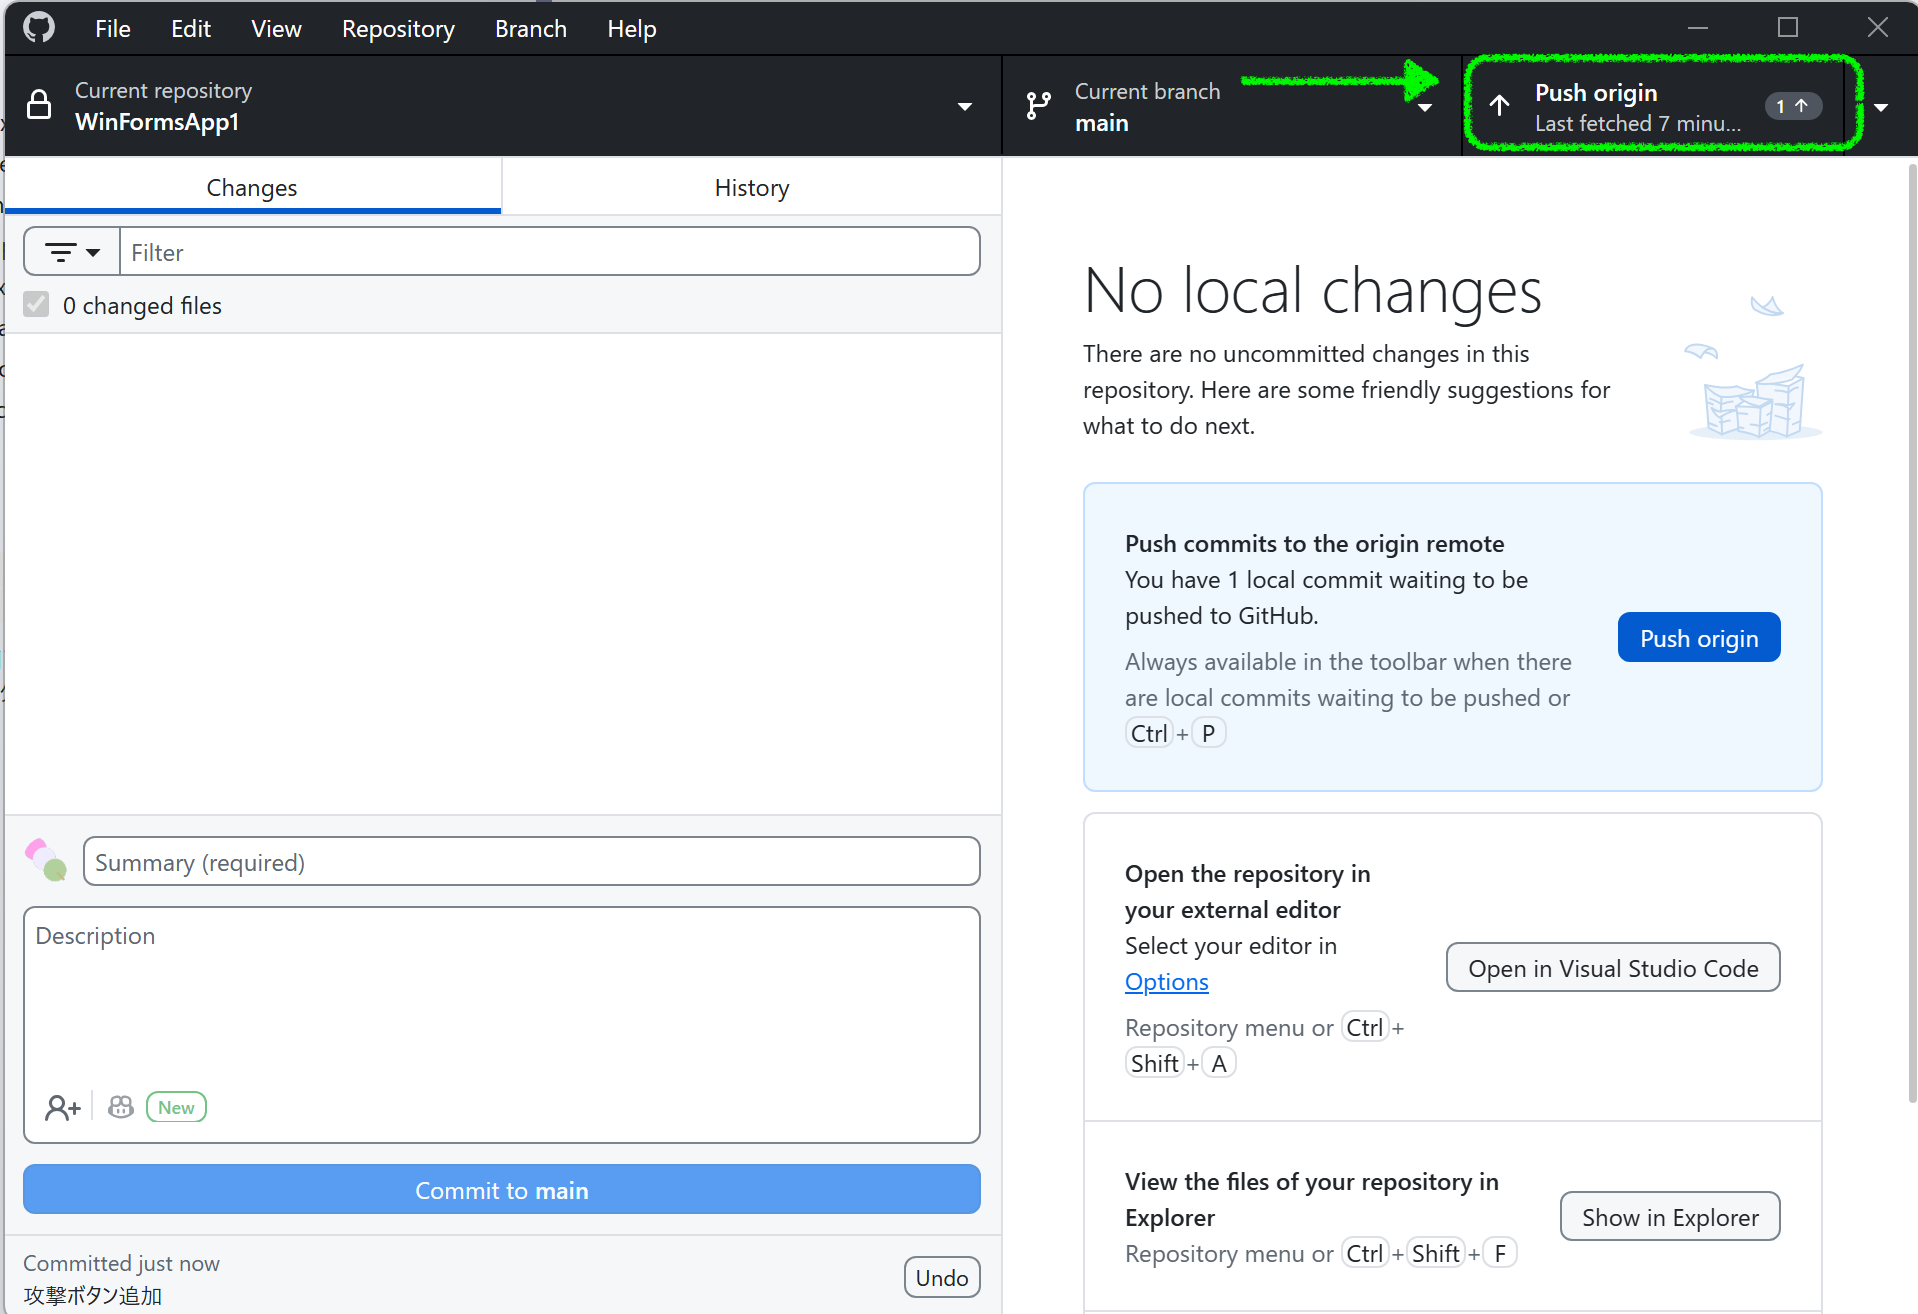Focus the Filter text field
1918x1314 pixels.
pyautogui.click(x=549, y=252)
